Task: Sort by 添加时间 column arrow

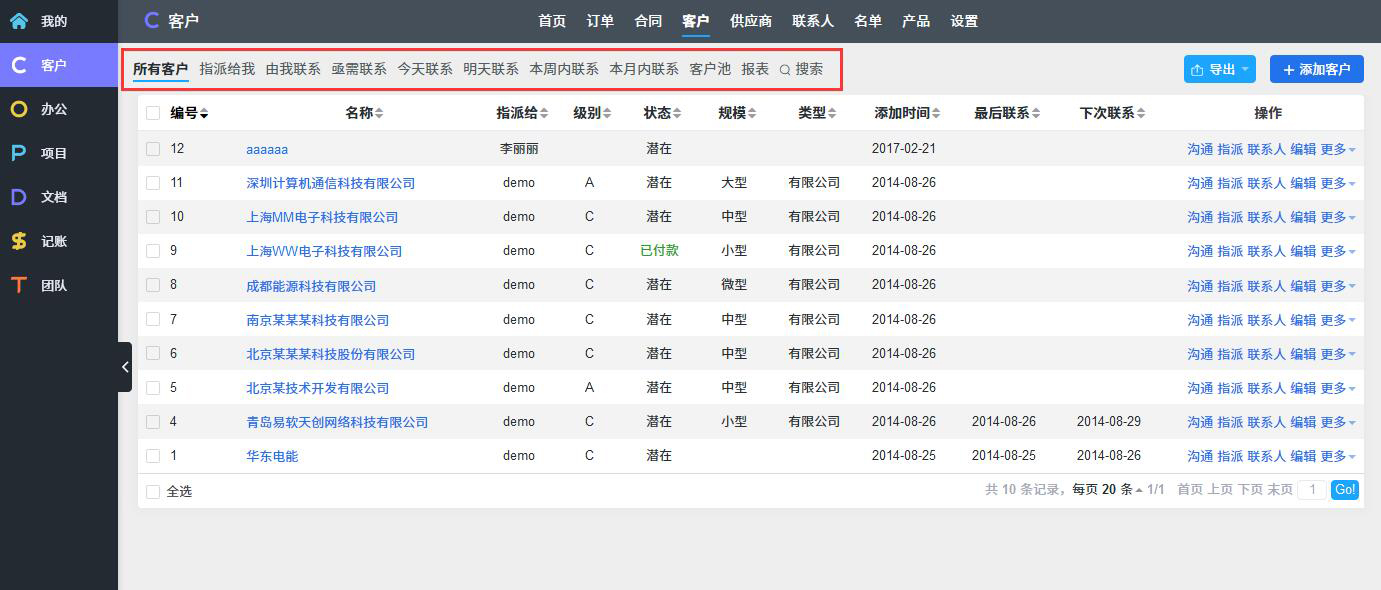Action: coord(936,114)
